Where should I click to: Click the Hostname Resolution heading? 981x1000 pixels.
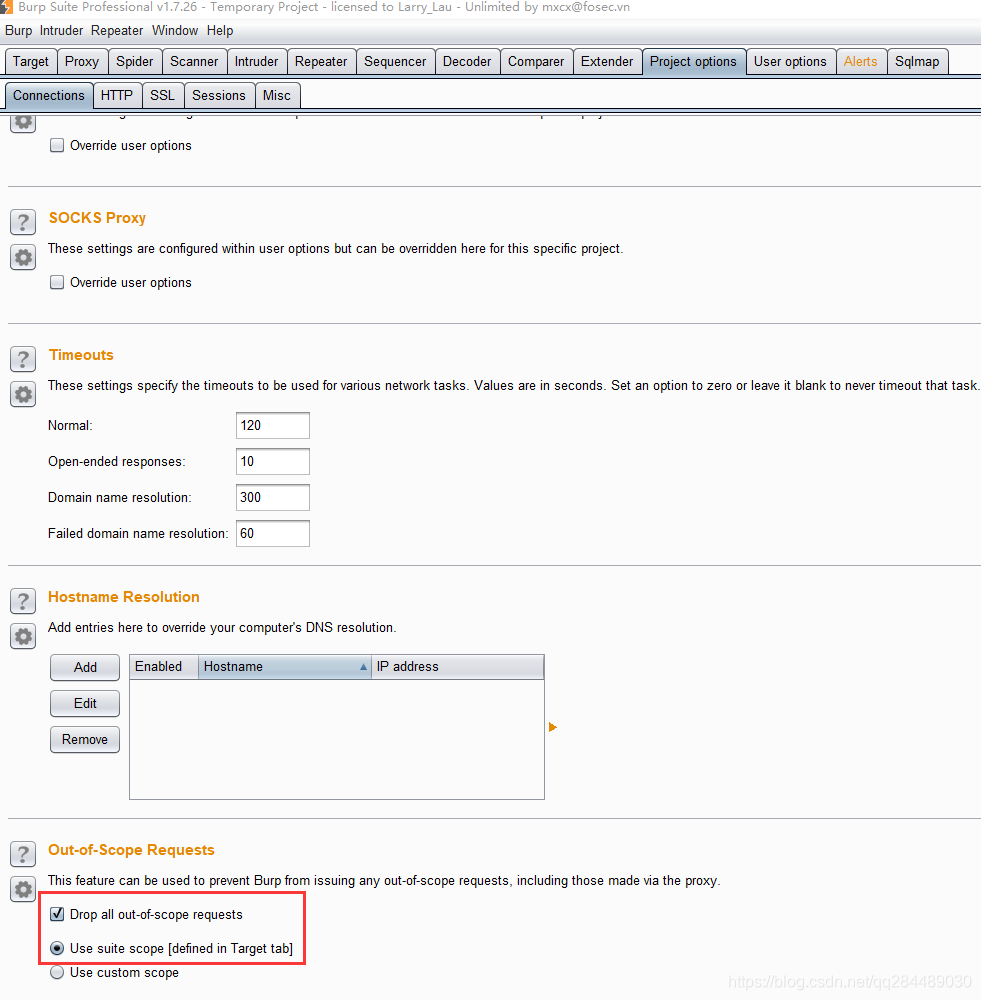point(124,597)
